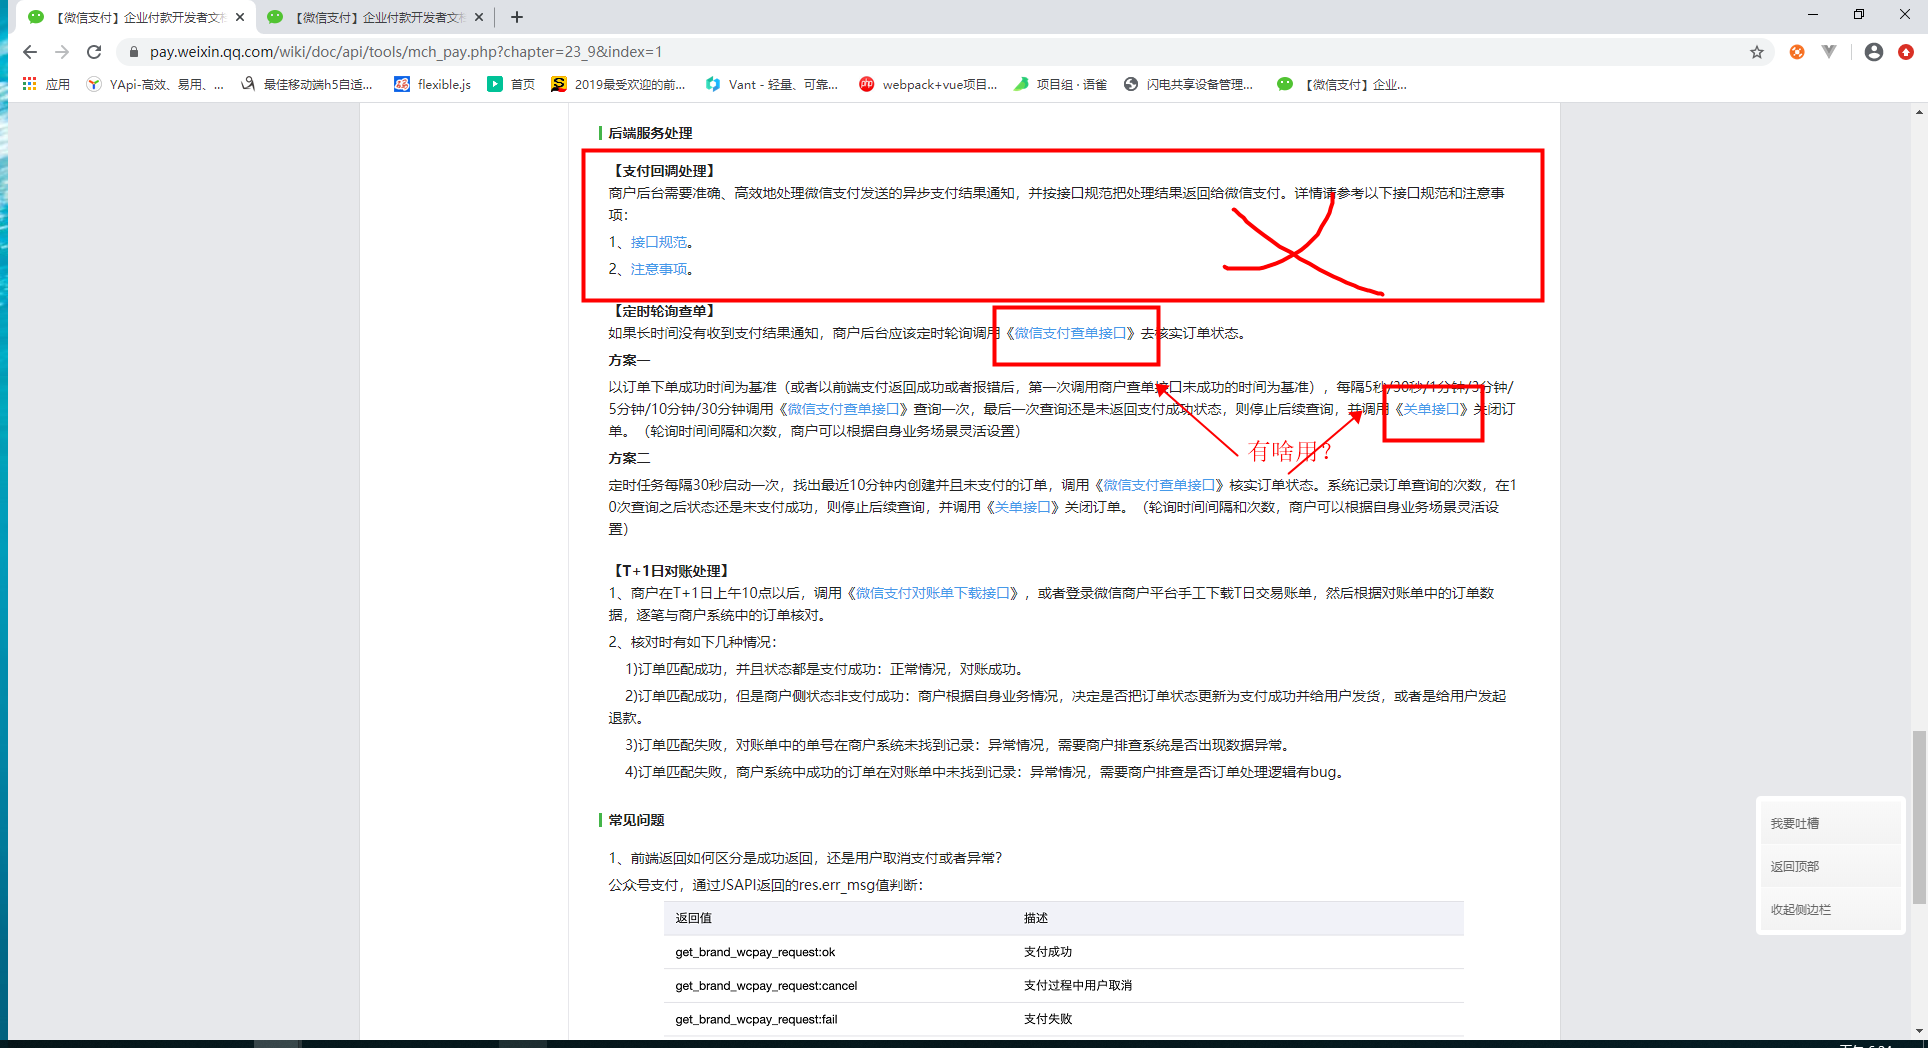
Task: Open the 闪电共享设备管理 bookmark
Action: [1188, 84]
